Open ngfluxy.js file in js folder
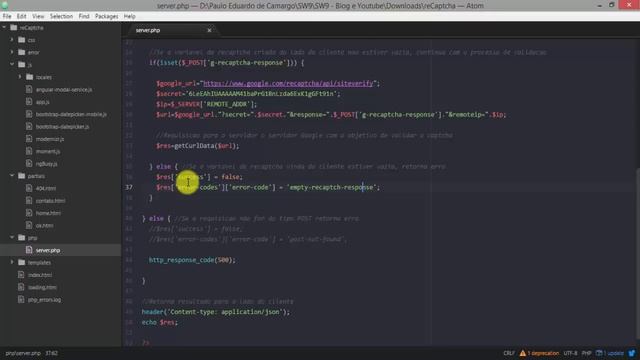 (47, 164)
